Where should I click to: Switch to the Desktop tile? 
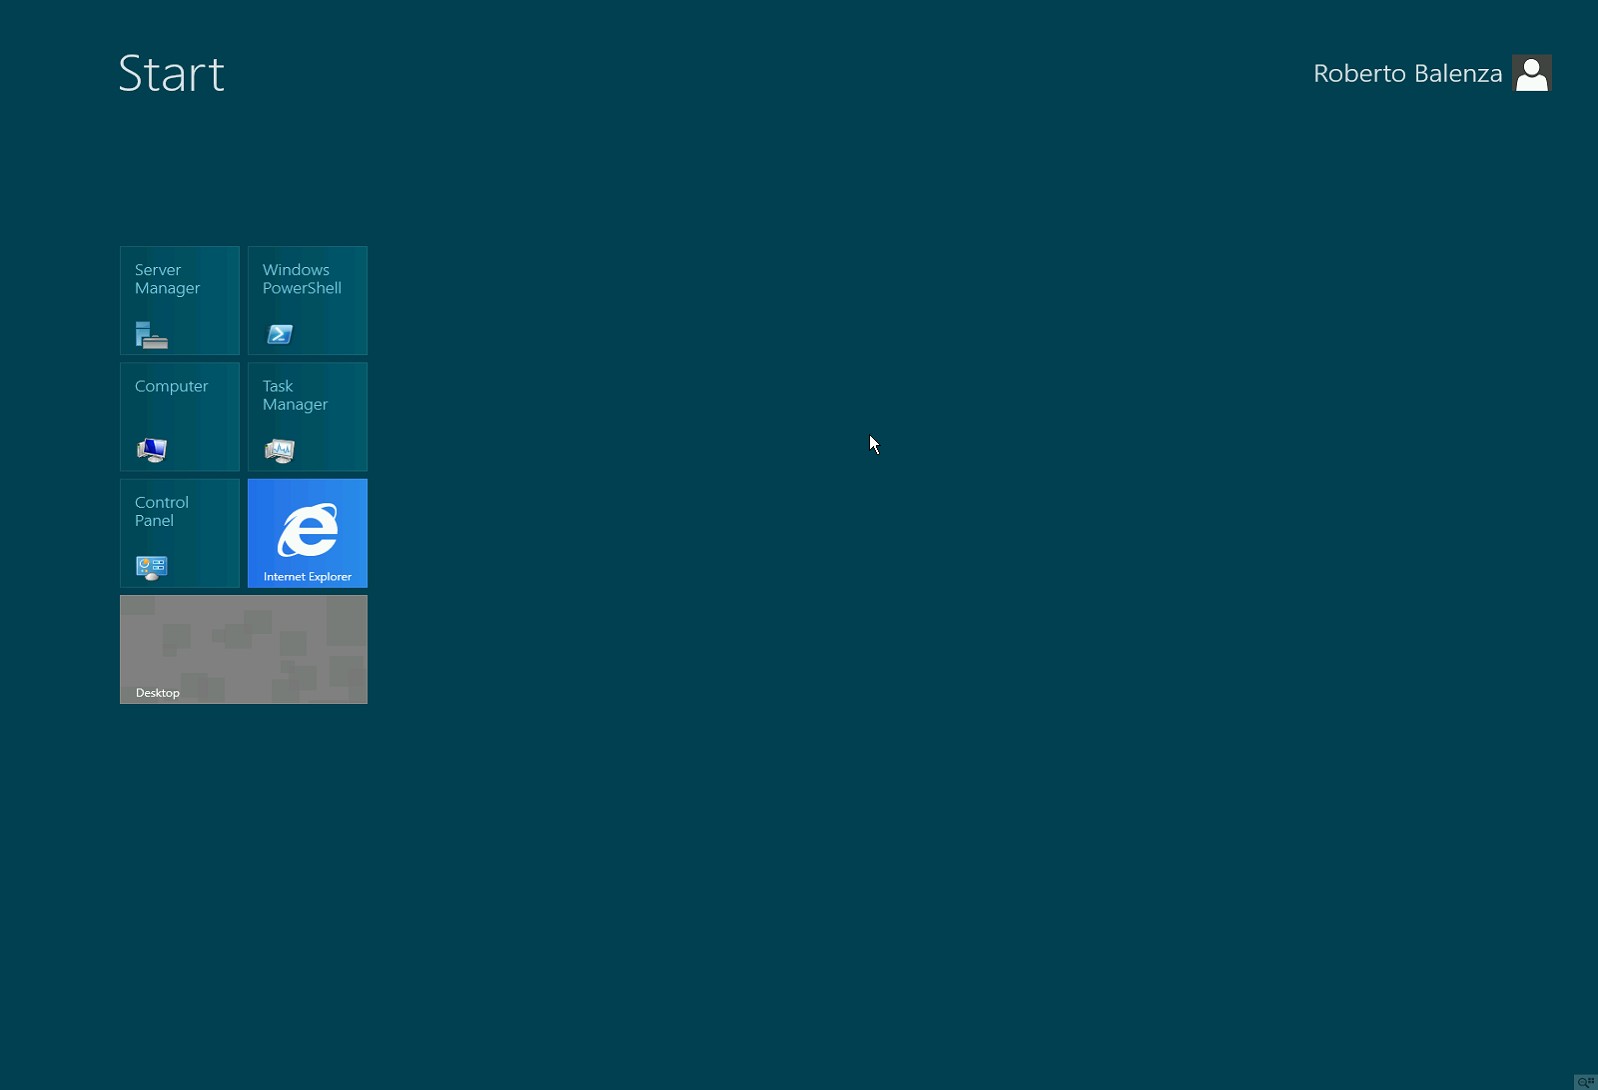point(244,650)
